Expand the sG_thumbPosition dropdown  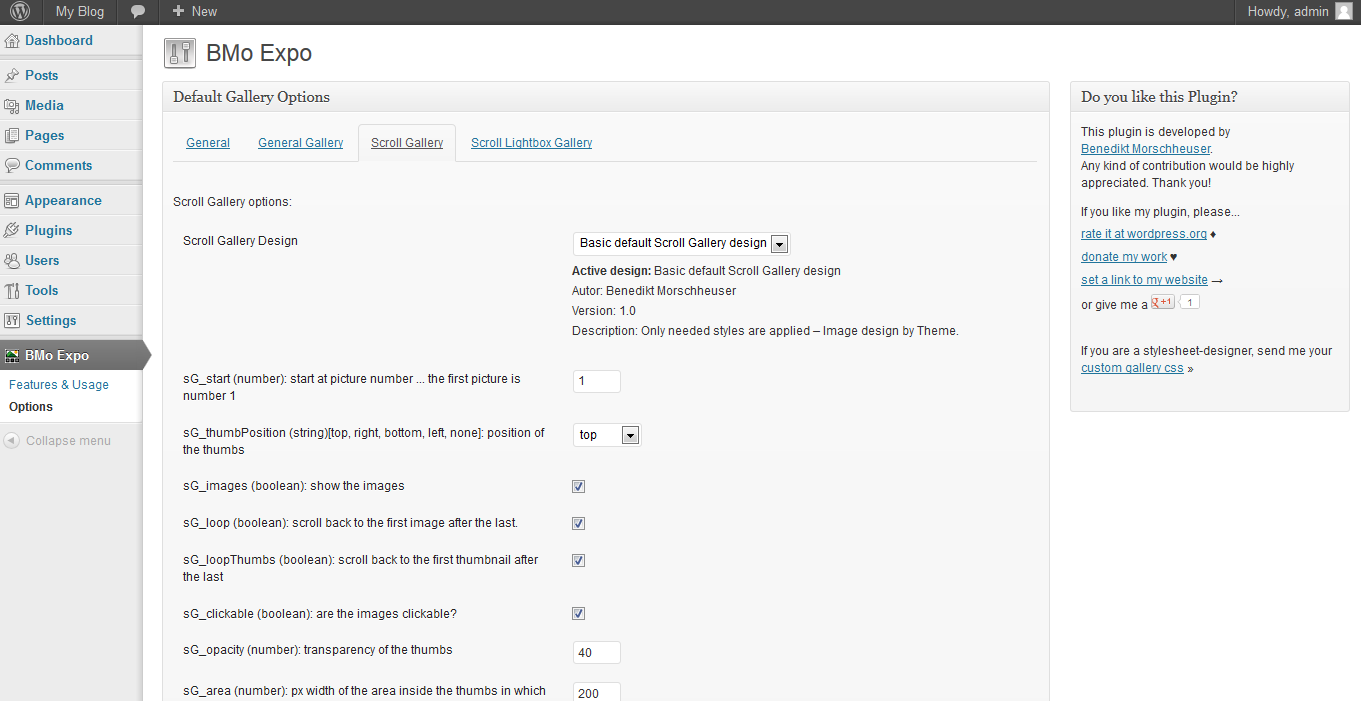tap(607, 435)
